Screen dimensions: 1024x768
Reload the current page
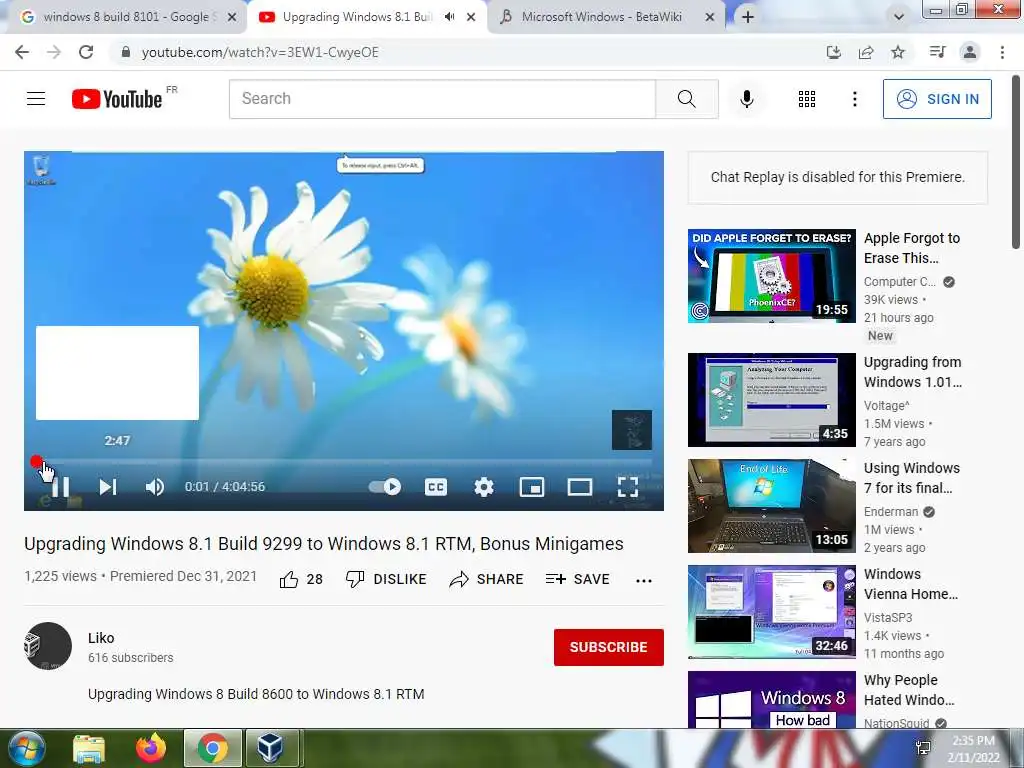pos(86,52)
